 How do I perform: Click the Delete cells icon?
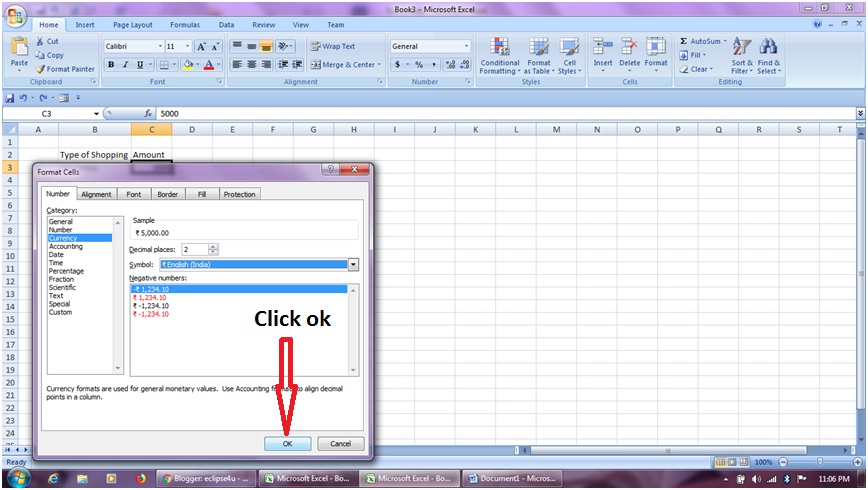(x=629, y=47)
